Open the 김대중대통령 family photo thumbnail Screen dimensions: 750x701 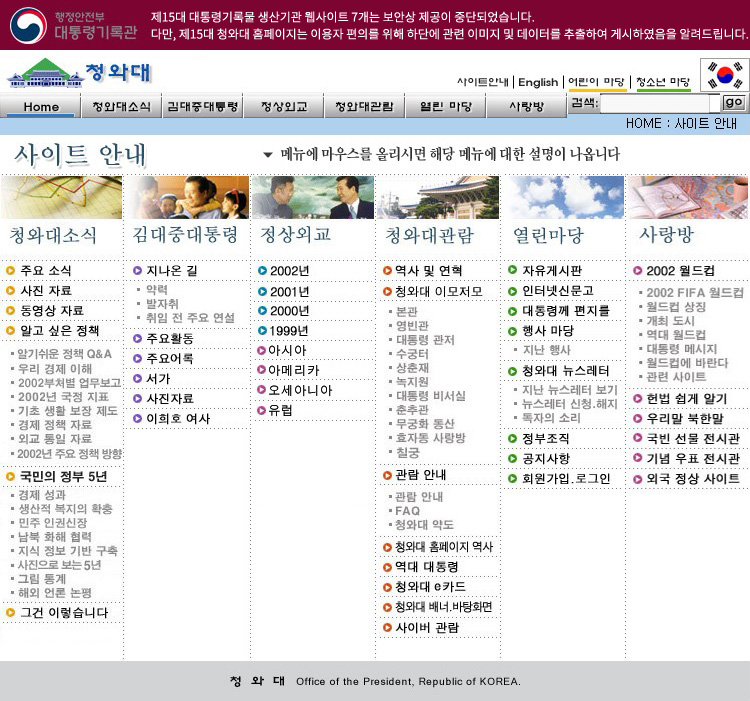187,197
